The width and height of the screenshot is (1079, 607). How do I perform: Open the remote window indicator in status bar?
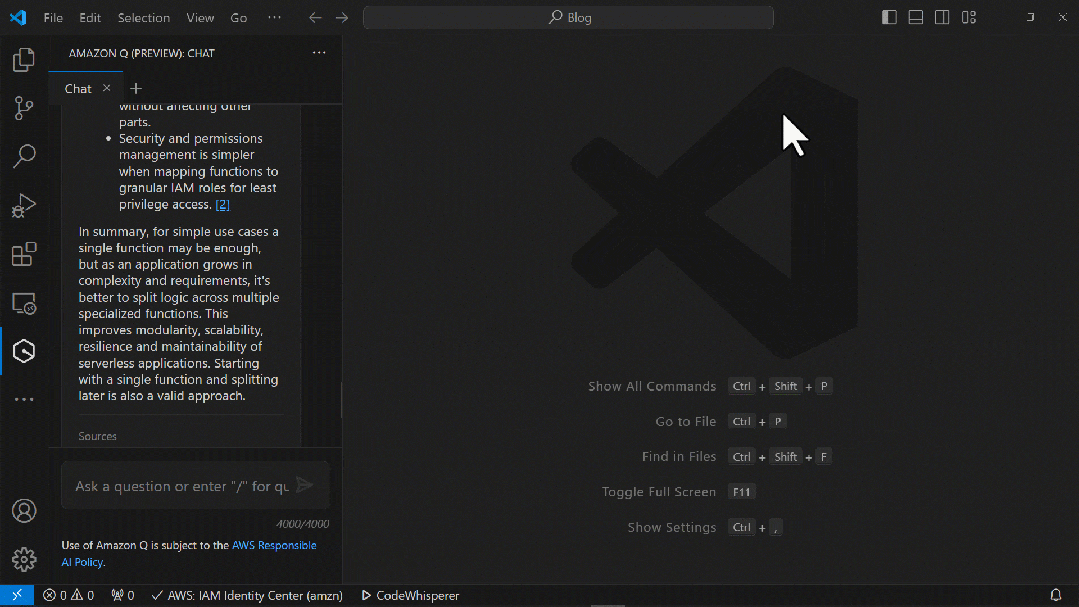[x=17, y=595]
